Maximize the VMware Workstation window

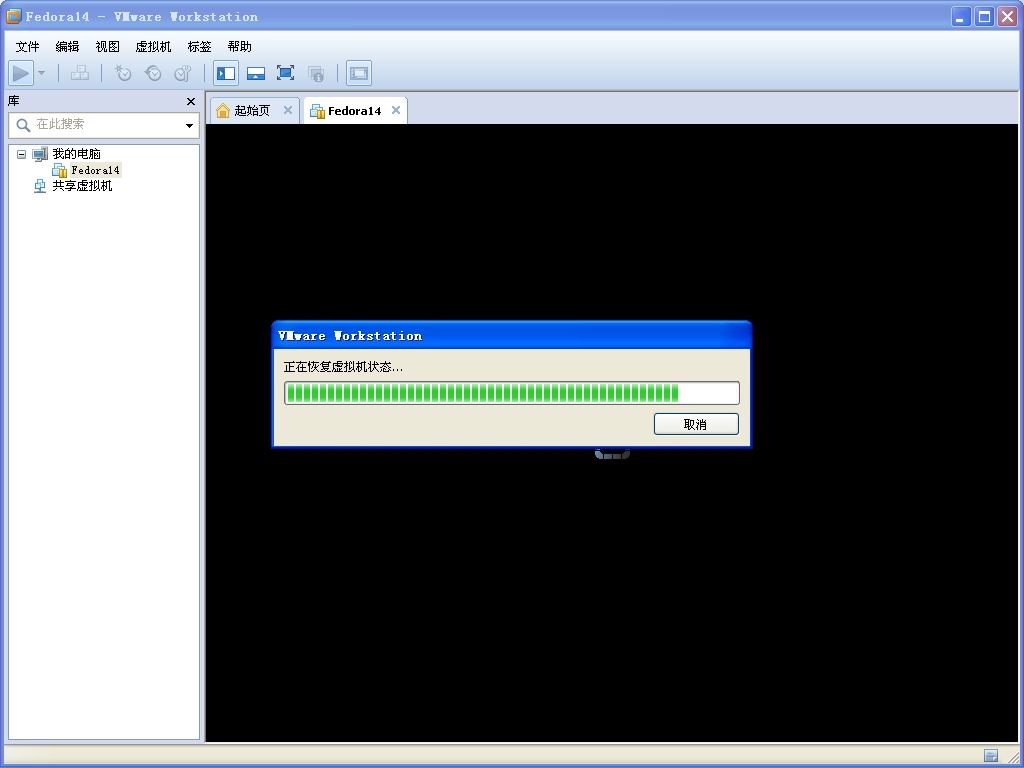click(x=984, y=16)
